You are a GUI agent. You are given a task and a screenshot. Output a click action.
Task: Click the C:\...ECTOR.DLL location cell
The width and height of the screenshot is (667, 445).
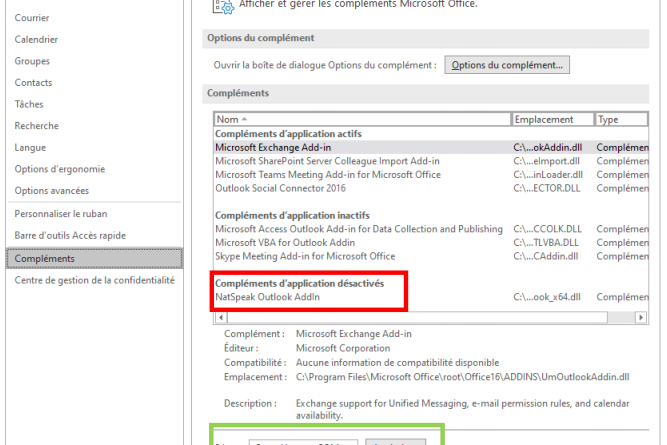click(x=547, y=188)
